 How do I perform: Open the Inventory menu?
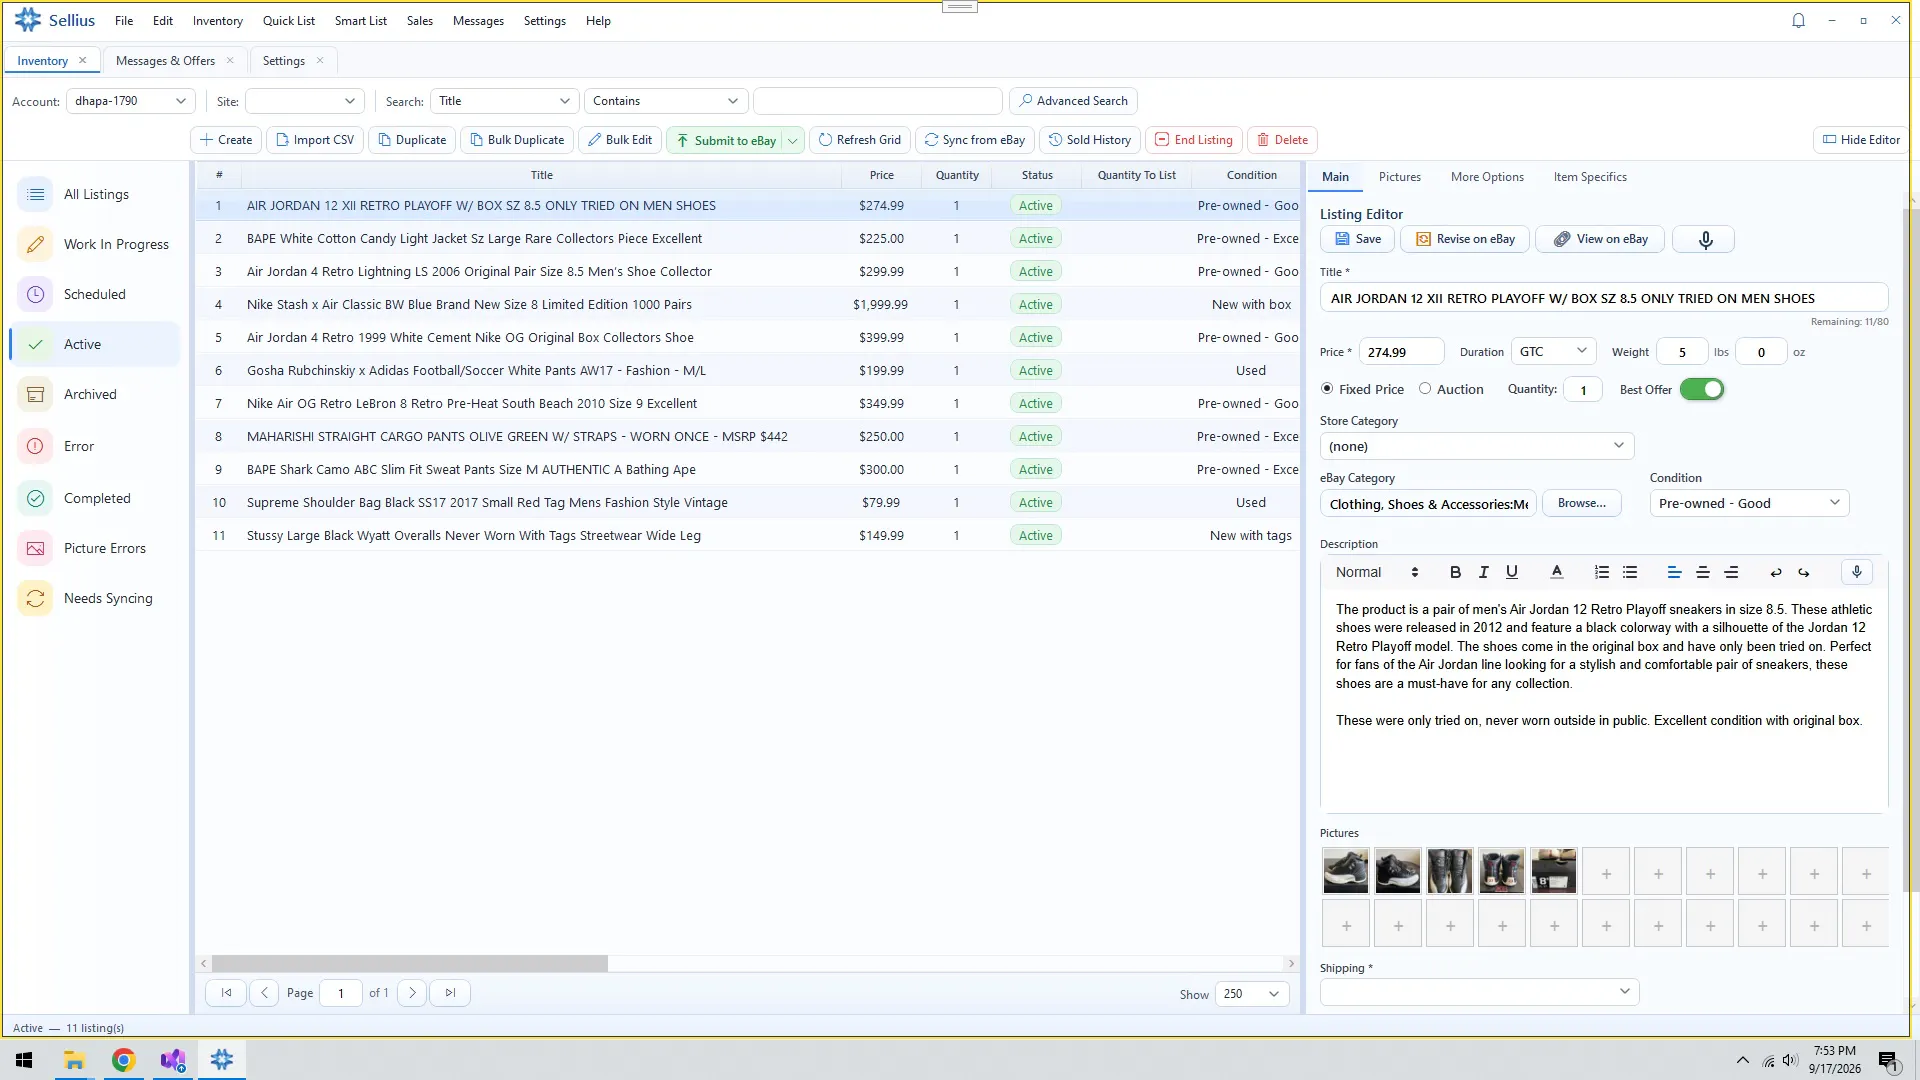(217, 21)
